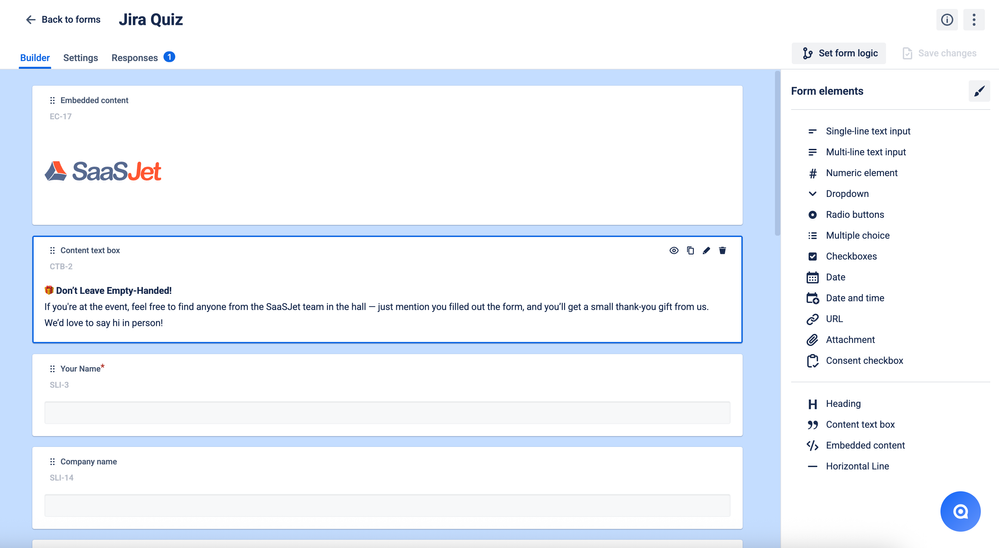Screen dimensions: 999x548
Task: Grab the drag handle of Embedded content card
Action: tap(52, 100)
